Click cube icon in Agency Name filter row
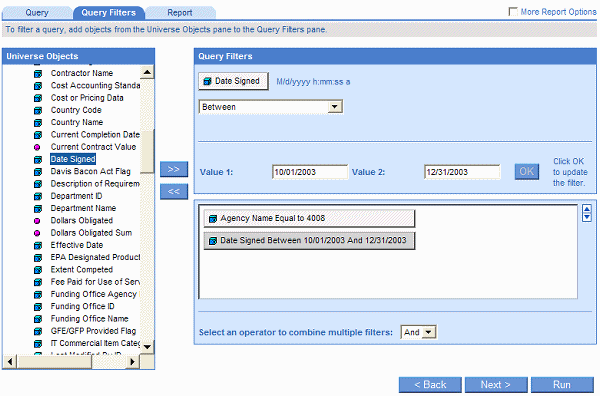 pyautogui.click(x=213, y=219)
